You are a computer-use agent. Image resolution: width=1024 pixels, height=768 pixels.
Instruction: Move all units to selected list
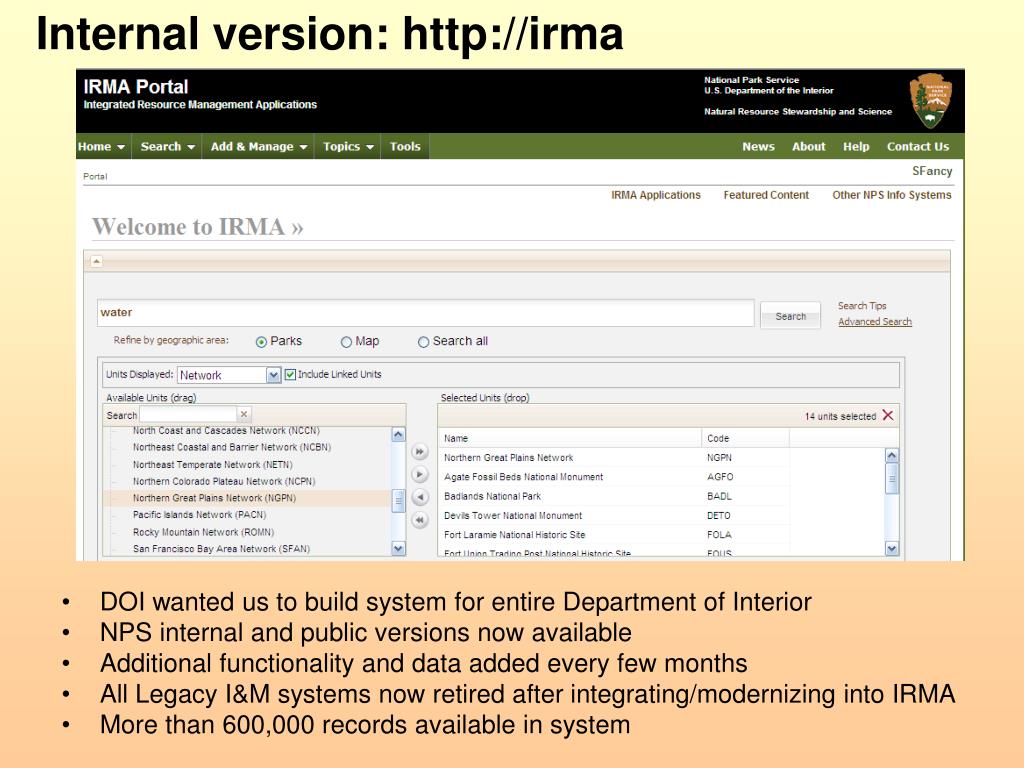(419, 451)
